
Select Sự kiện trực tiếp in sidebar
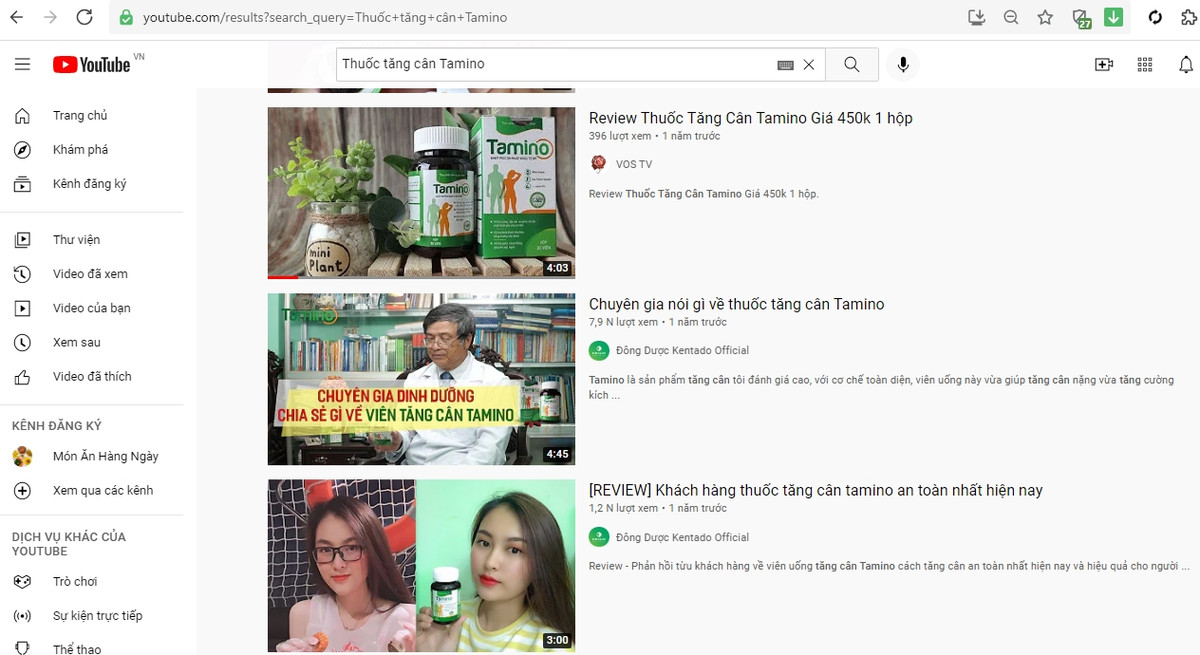coord(97,615)
